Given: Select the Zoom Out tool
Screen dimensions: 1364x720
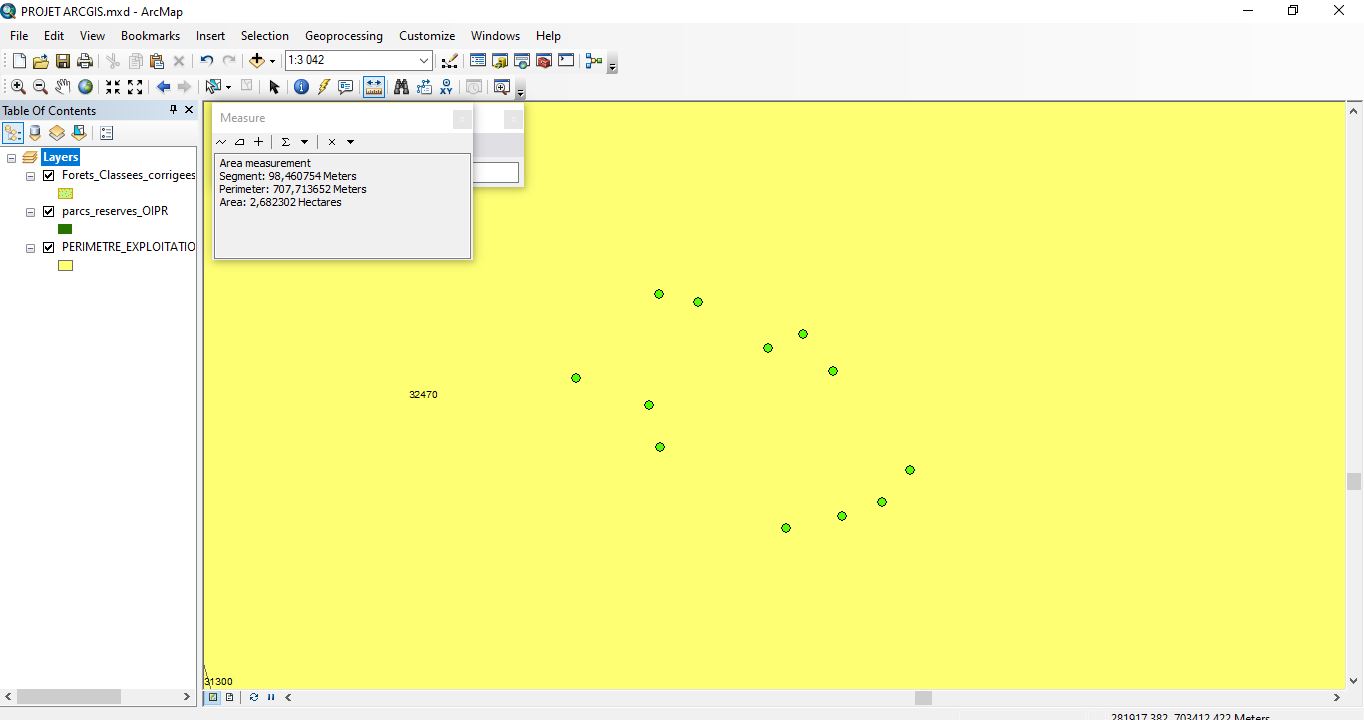Looking at the screenshot, I should (40, 87).
